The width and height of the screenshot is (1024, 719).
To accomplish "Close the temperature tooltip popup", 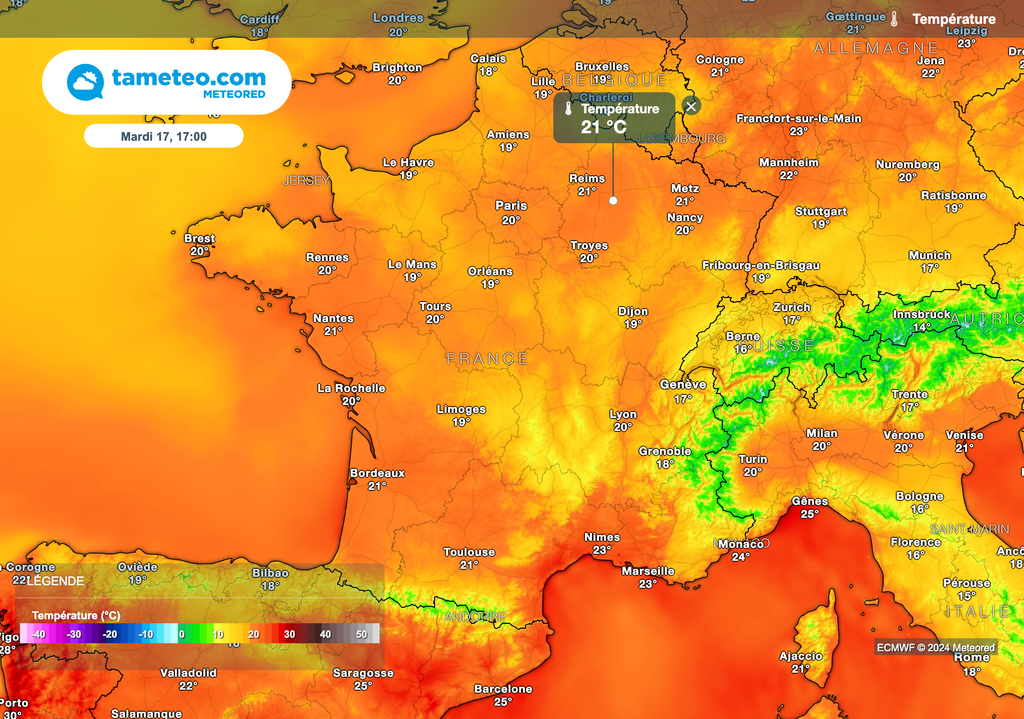I will 692,105.
